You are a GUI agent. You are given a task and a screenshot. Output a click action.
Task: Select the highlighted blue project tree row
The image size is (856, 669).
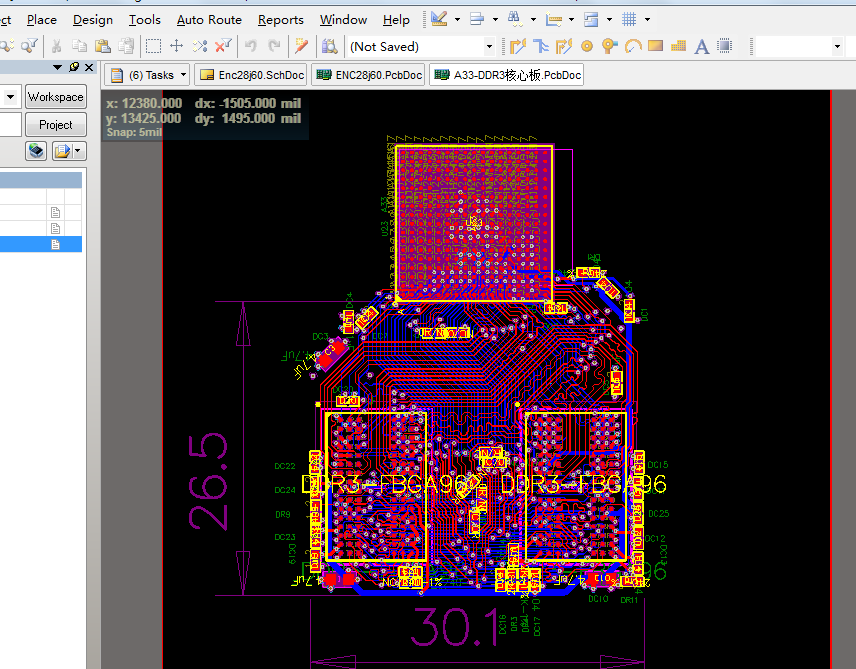pyautogui.click(x=41, y=245)
